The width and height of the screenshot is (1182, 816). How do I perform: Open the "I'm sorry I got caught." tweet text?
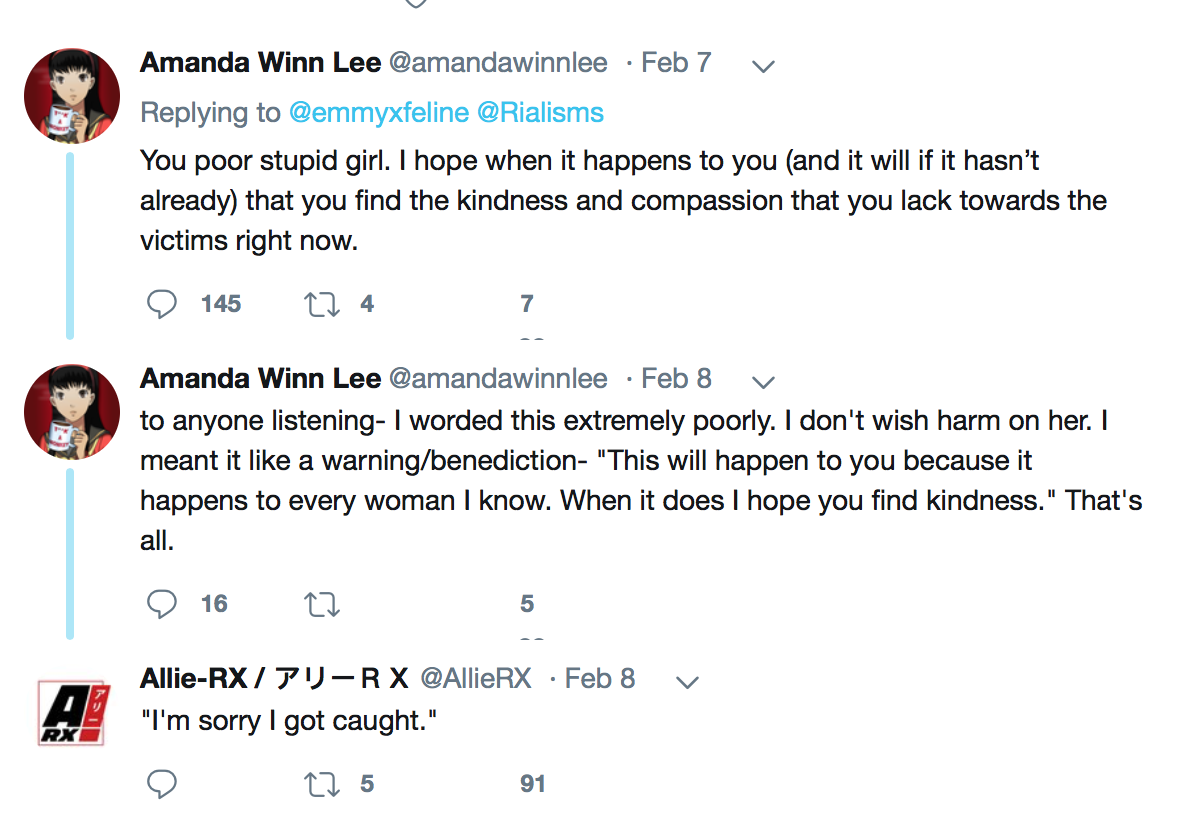point(290,721)
